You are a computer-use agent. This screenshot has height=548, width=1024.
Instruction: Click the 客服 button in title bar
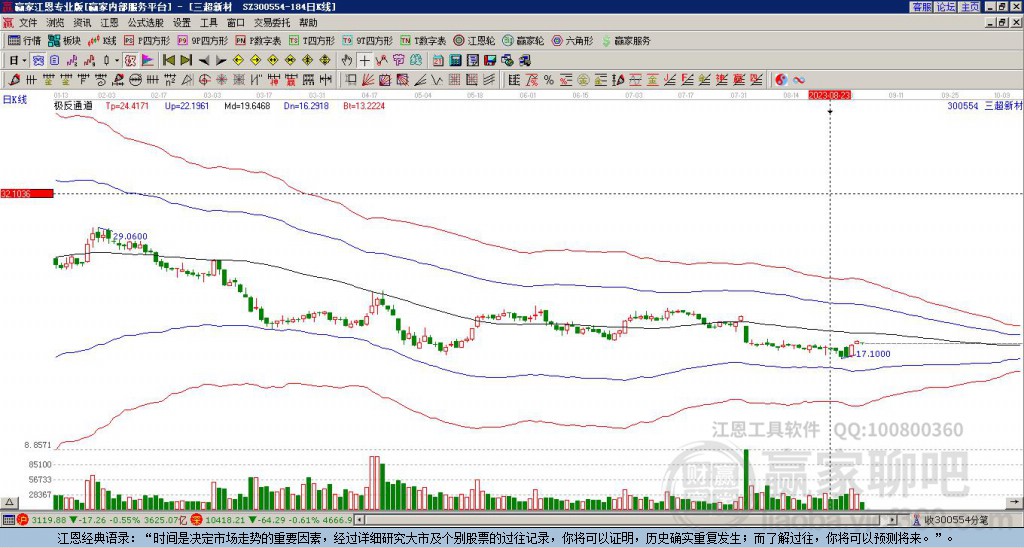pos(921,6)
